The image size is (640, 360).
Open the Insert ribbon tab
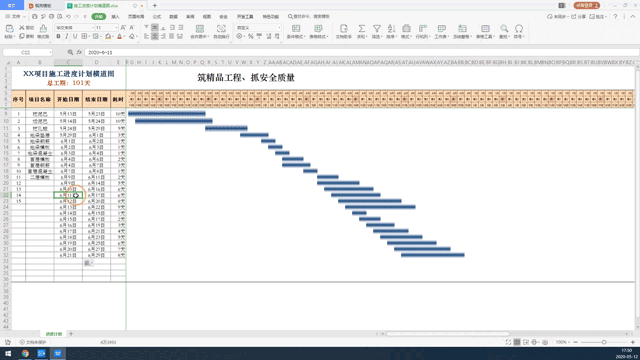click(x=116, y=17)
